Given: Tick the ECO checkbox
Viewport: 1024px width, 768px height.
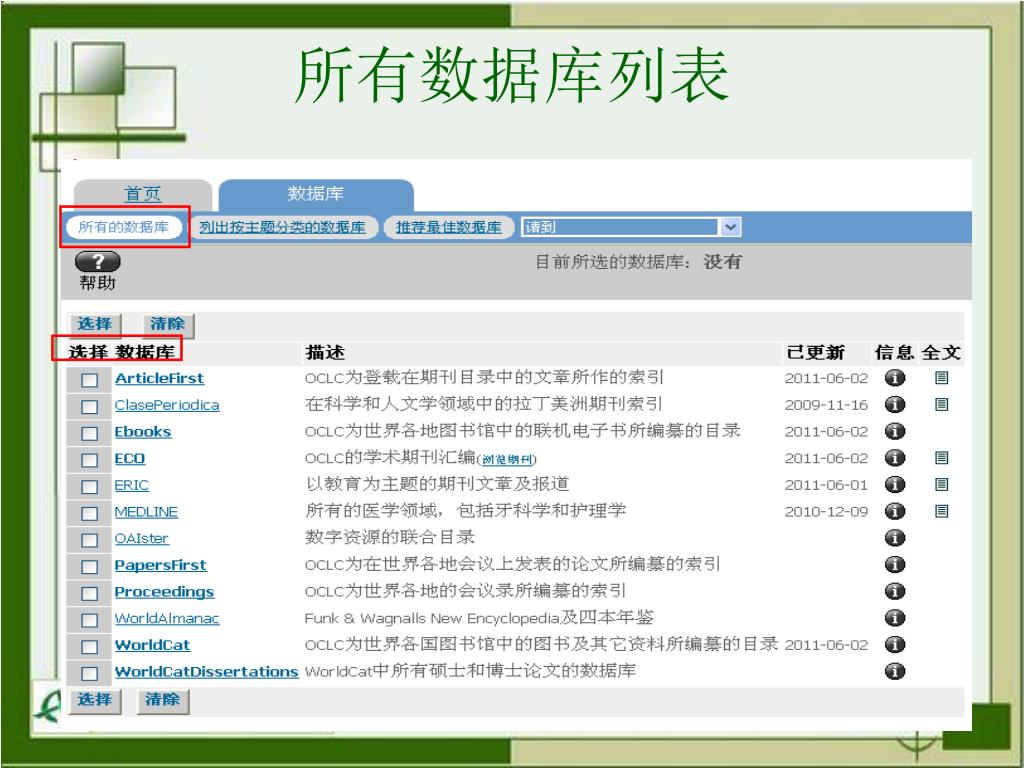Looking at the screenshot, I should click(89, 460).
